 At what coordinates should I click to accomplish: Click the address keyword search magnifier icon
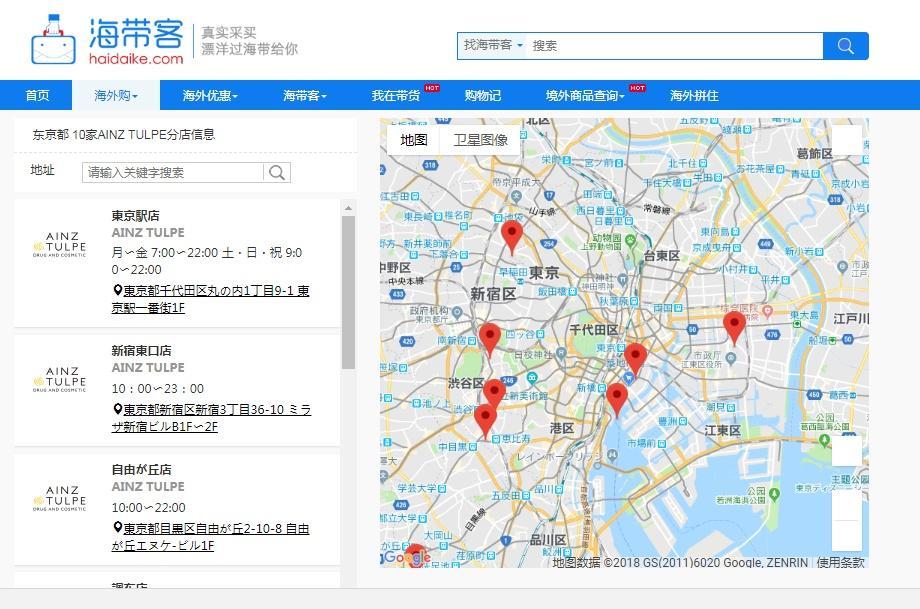(277, 172)
